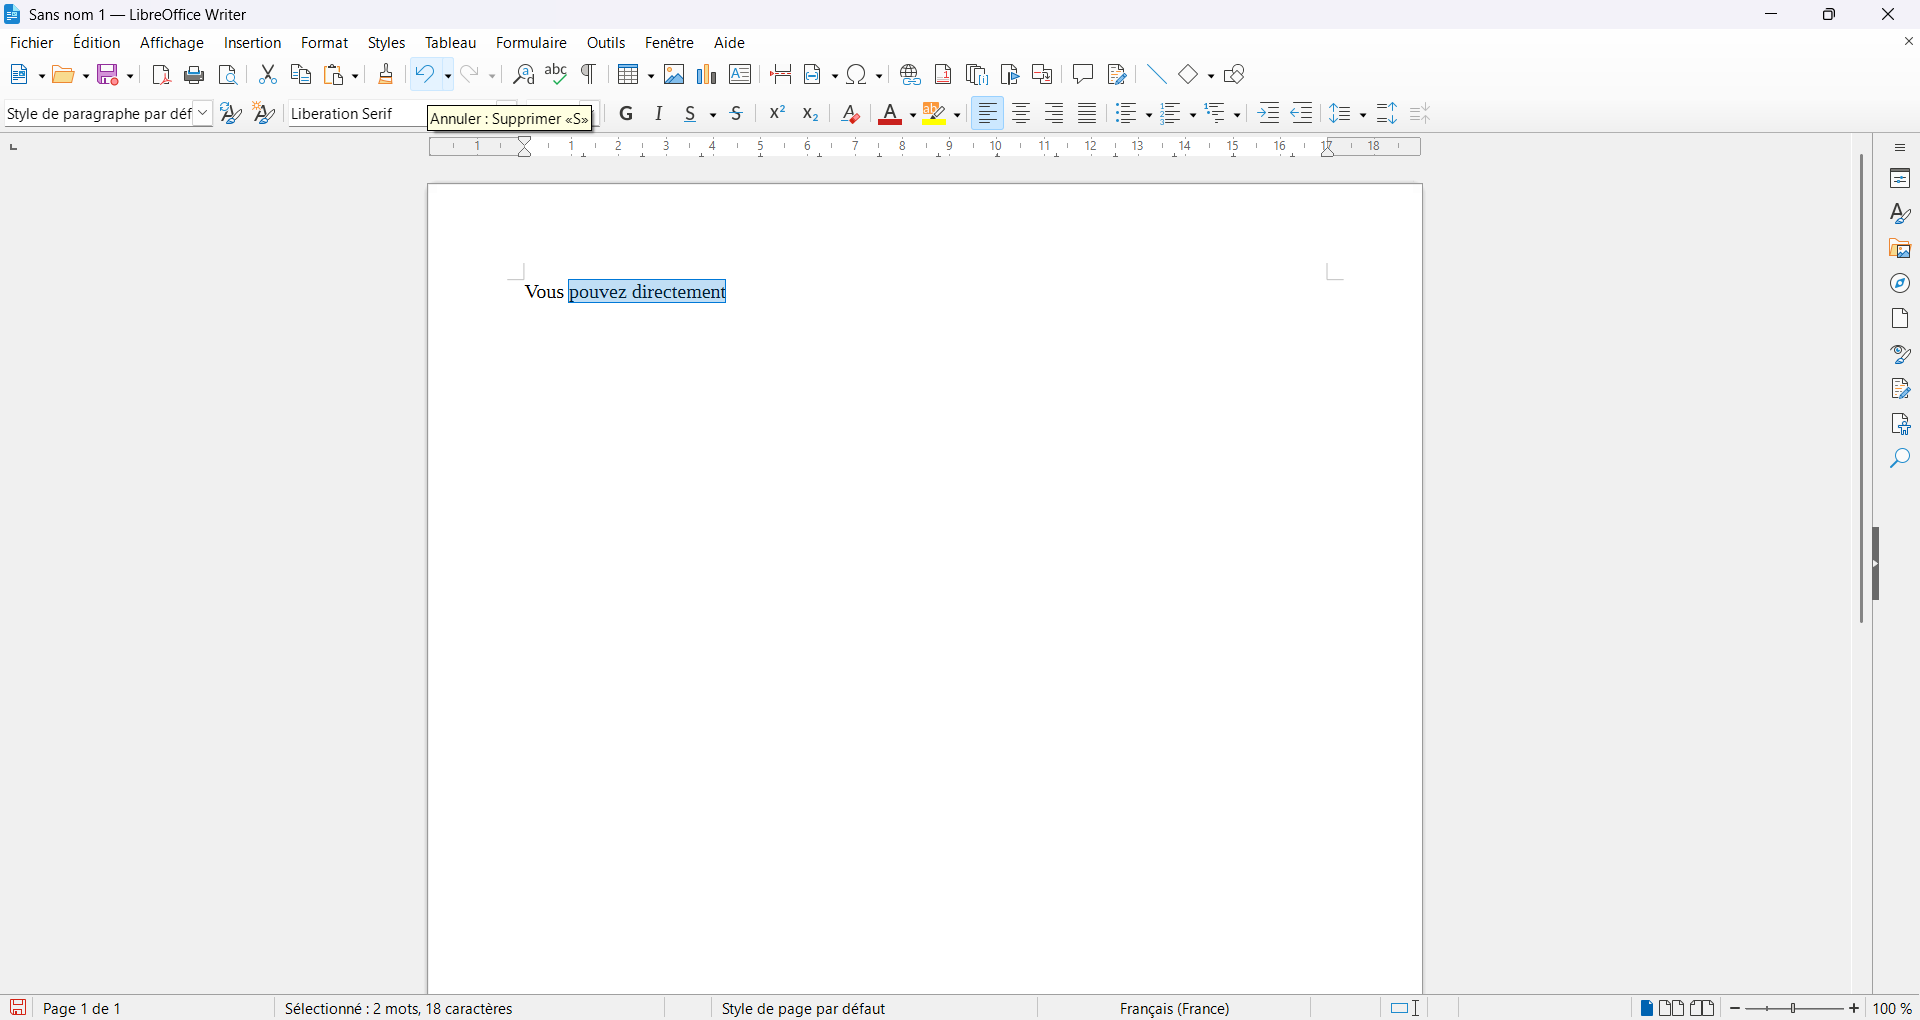The image size is (1920, 1020).
Task: Click the Clone Formatting paintbrush icon
Action: tap(386, 75)
